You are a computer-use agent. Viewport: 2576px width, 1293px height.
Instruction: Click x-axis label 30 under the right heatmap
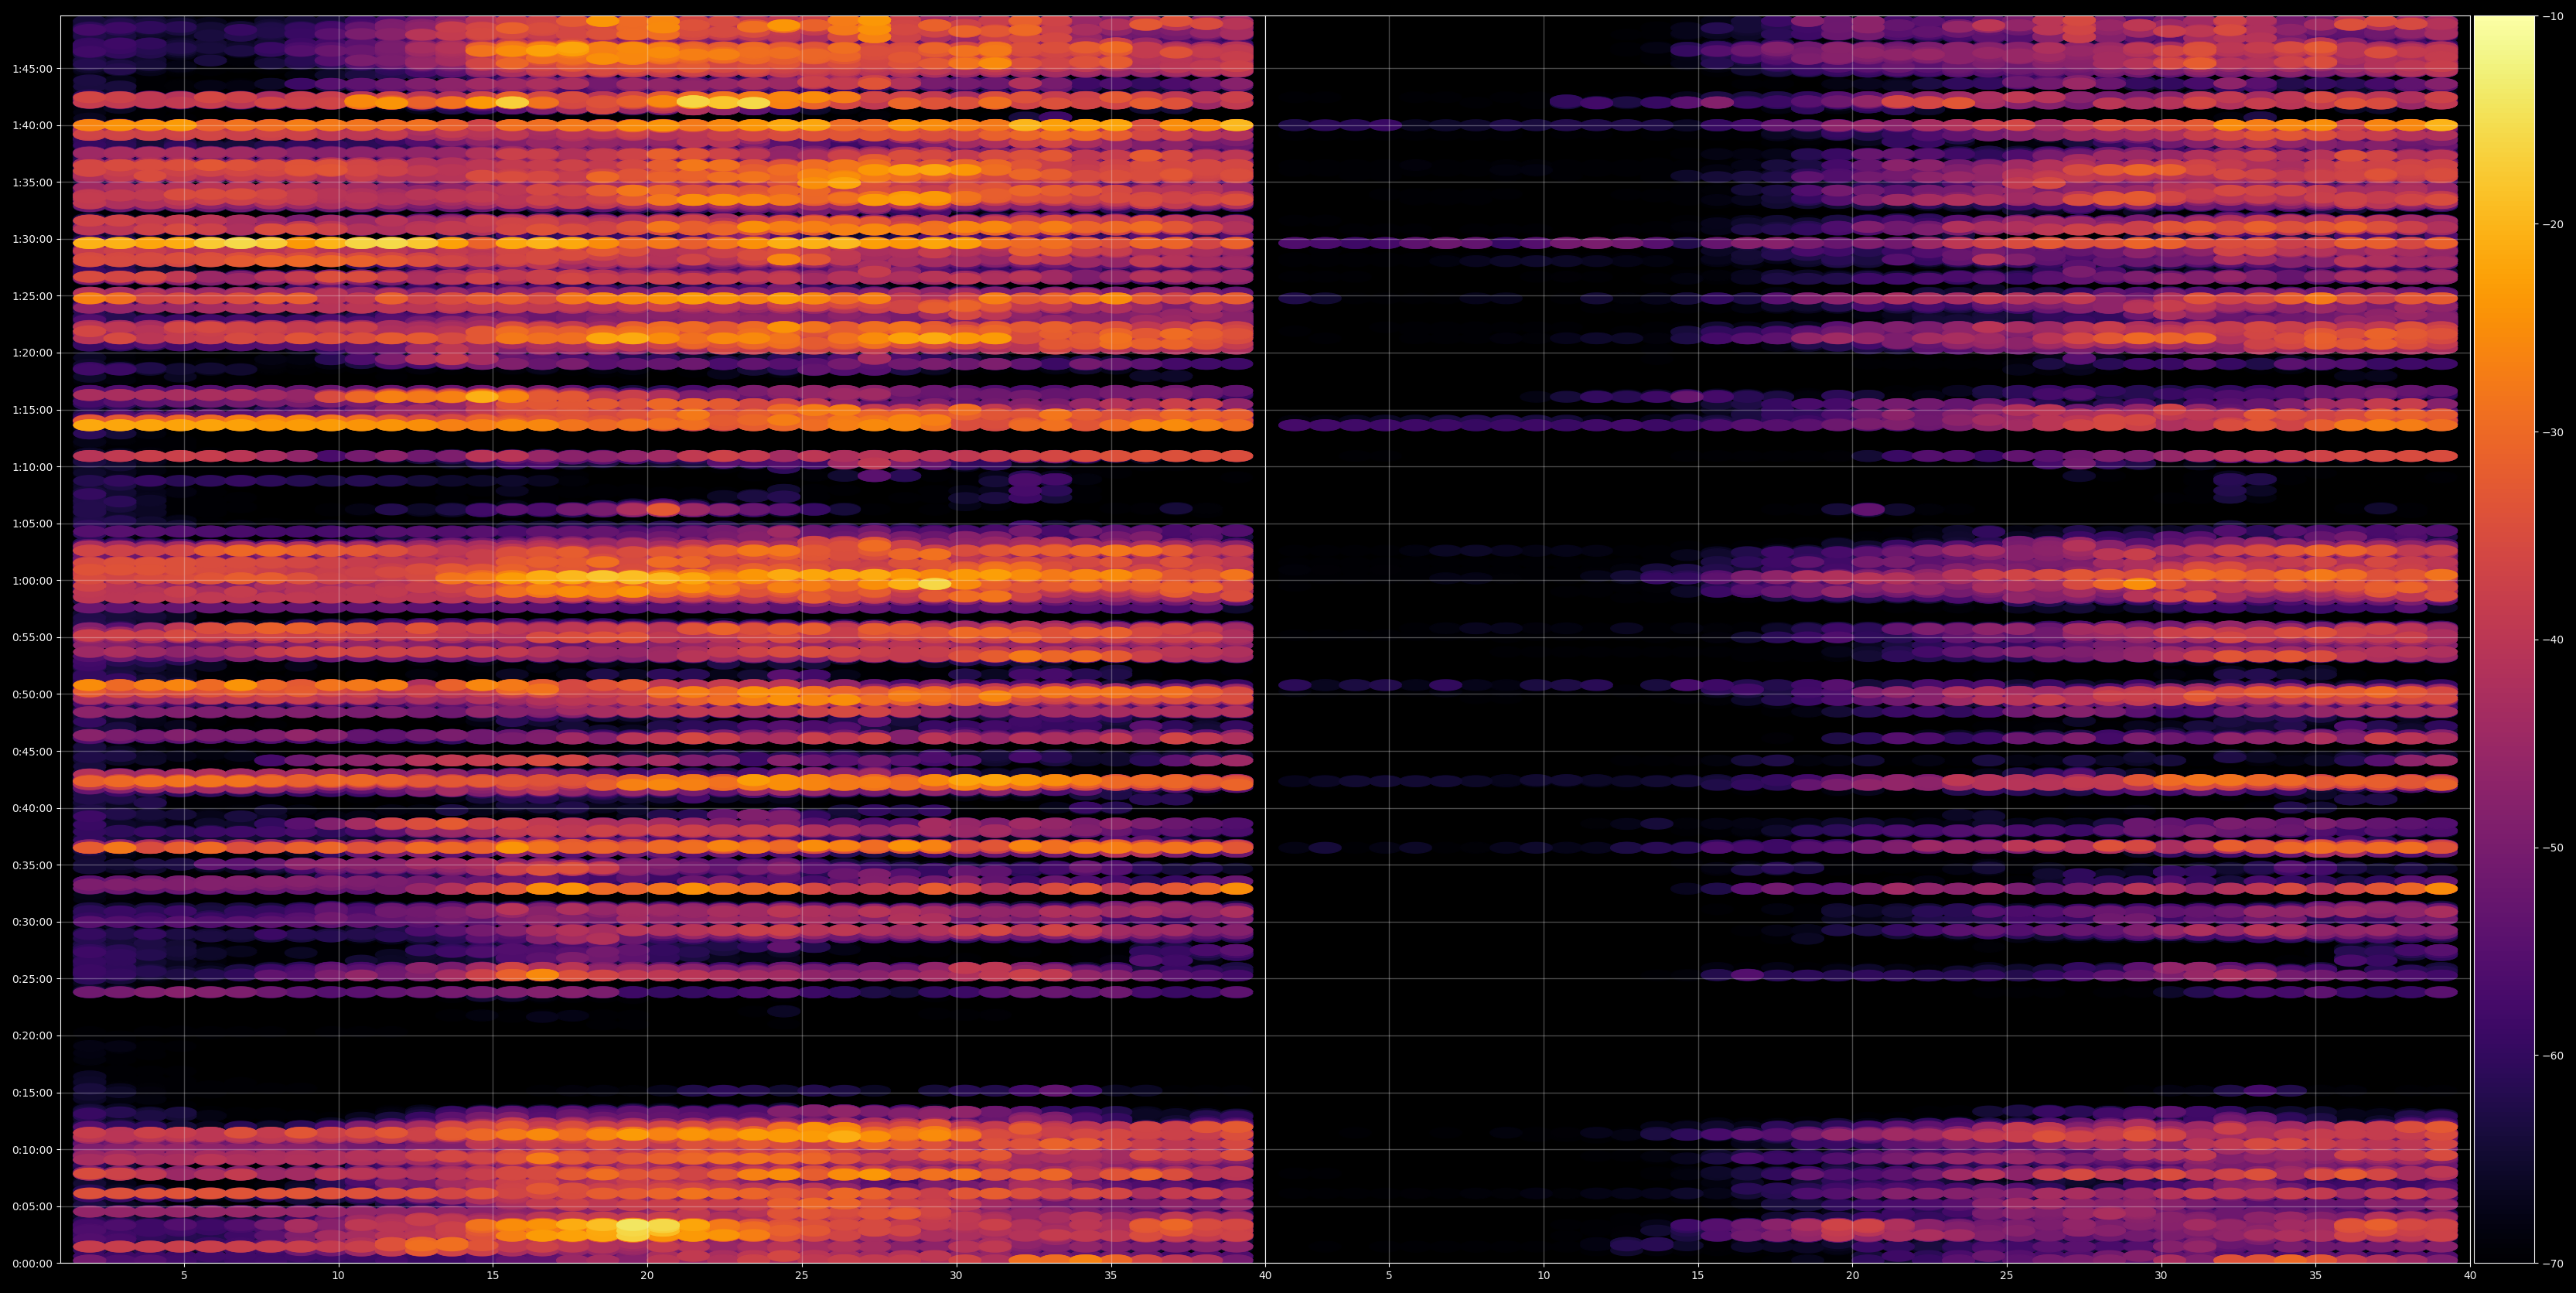(x=2161, y=1276)
